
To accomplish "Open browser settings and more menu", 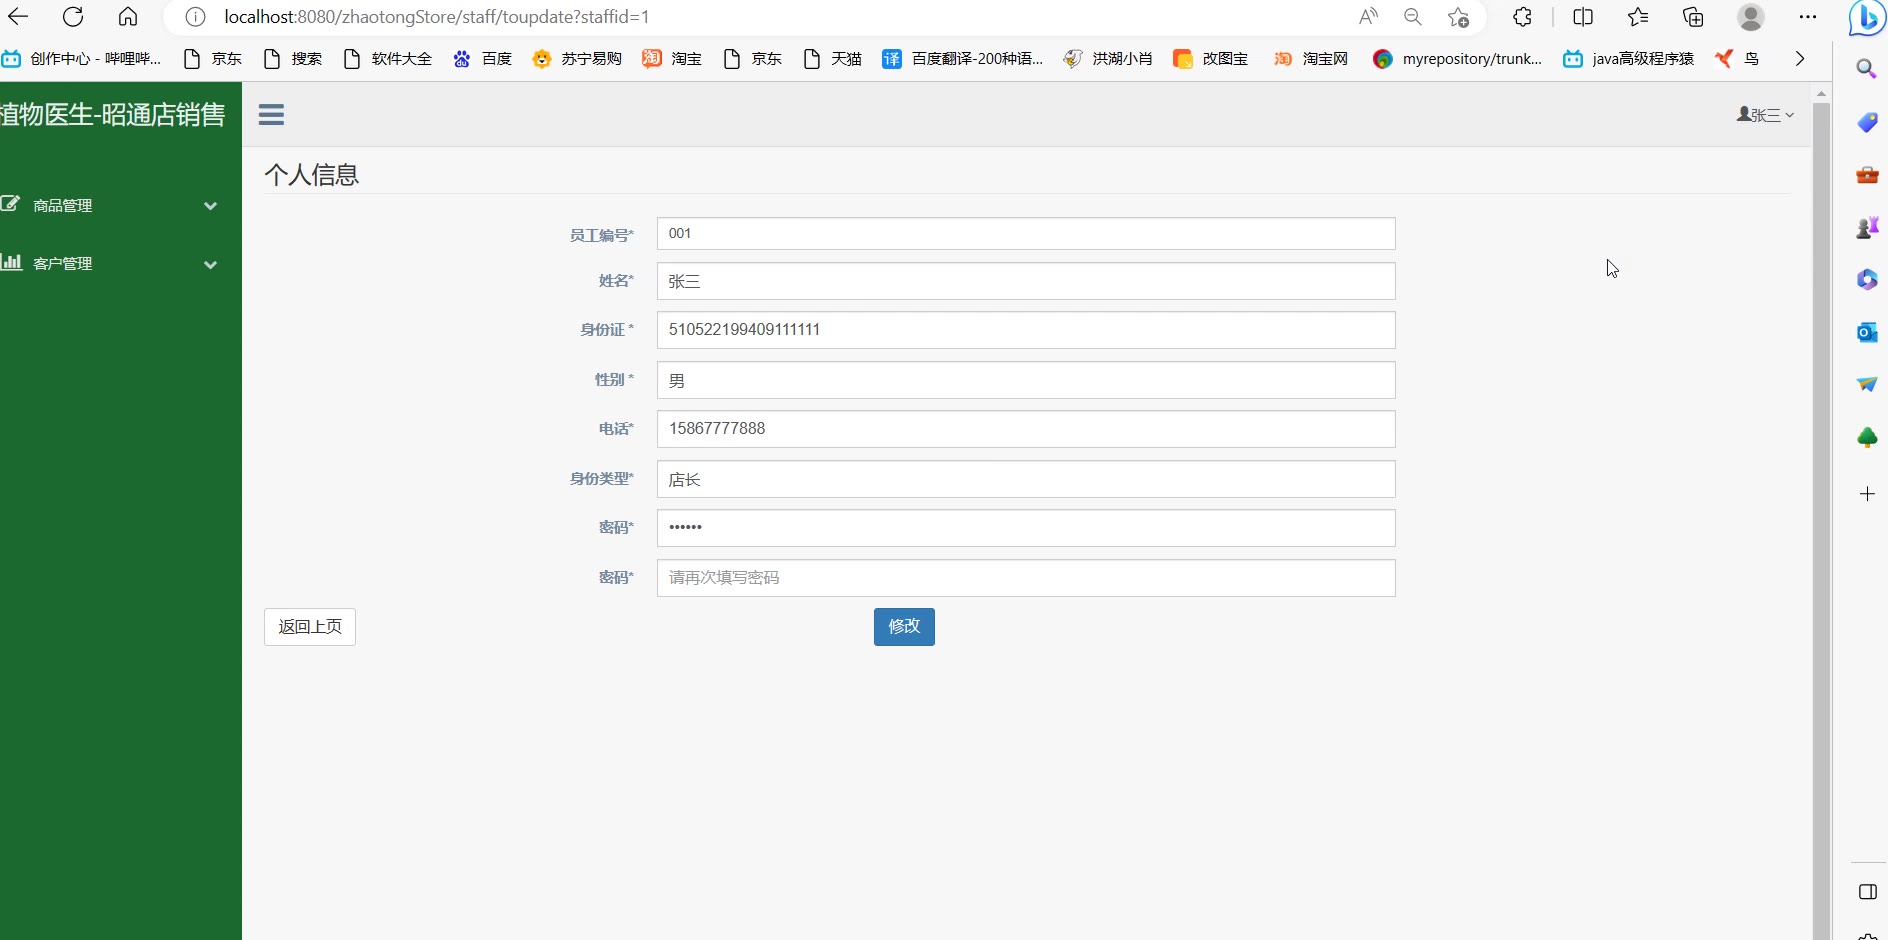I will click(1808, 17).
